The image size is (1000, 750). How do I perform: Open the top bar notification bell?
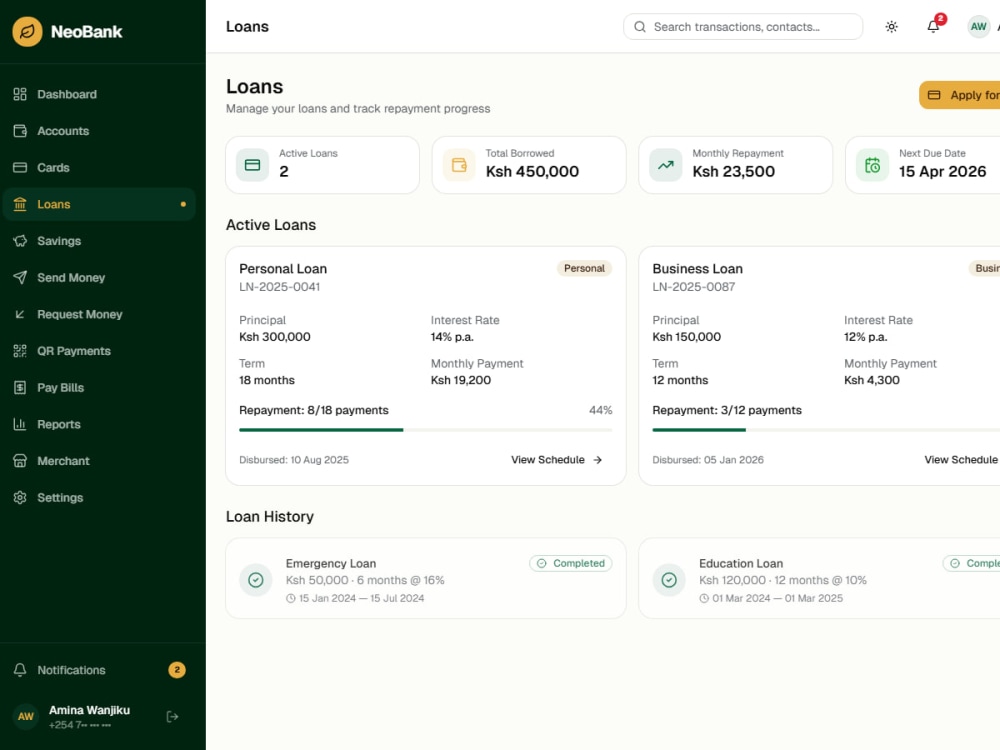click(x=933, y=27)
